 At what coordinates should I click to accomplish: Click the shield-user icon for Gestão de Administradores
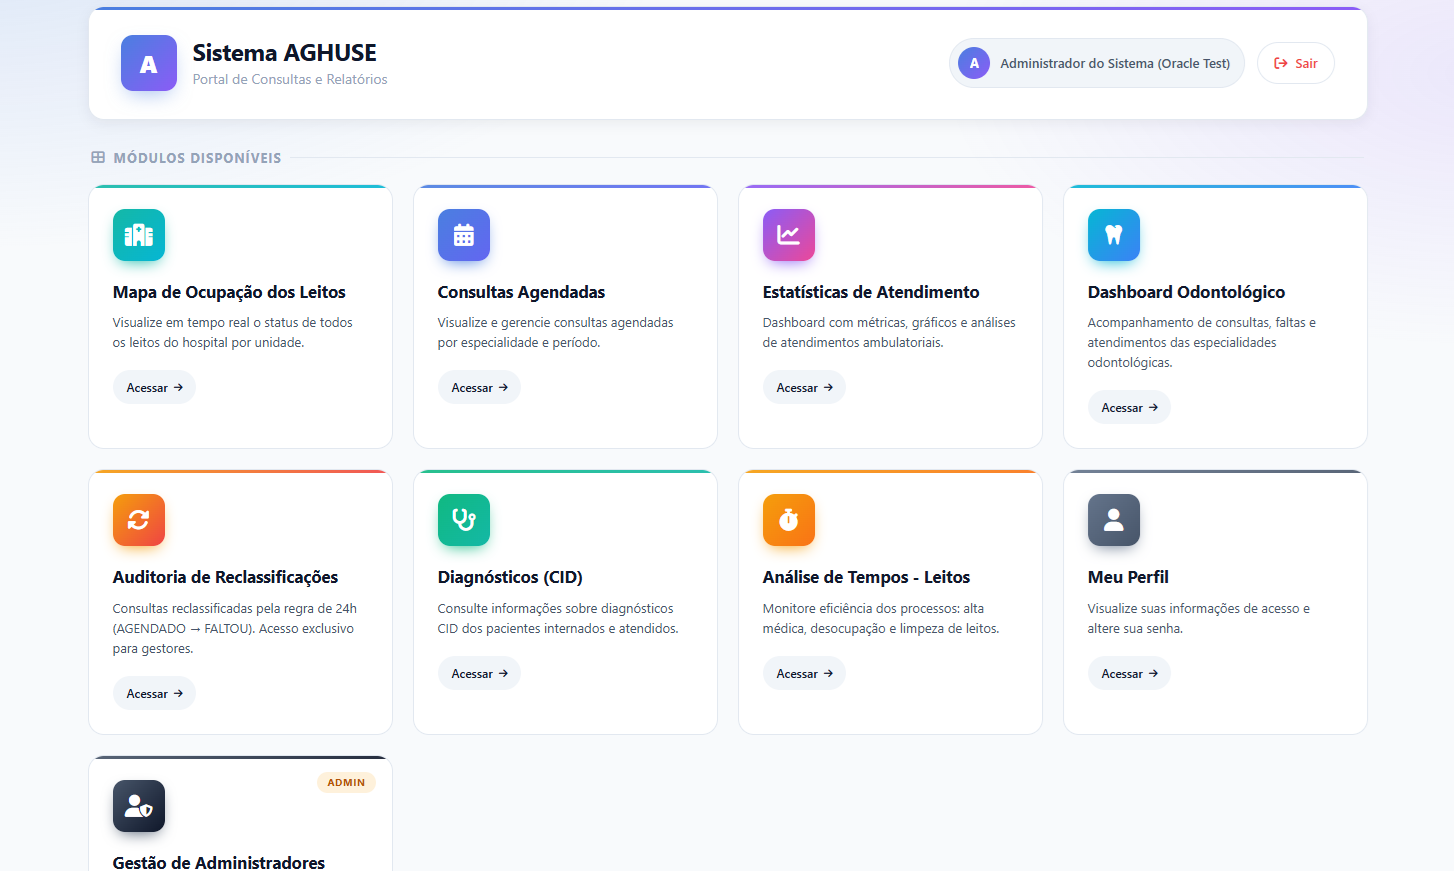click(x=139, y=806)
